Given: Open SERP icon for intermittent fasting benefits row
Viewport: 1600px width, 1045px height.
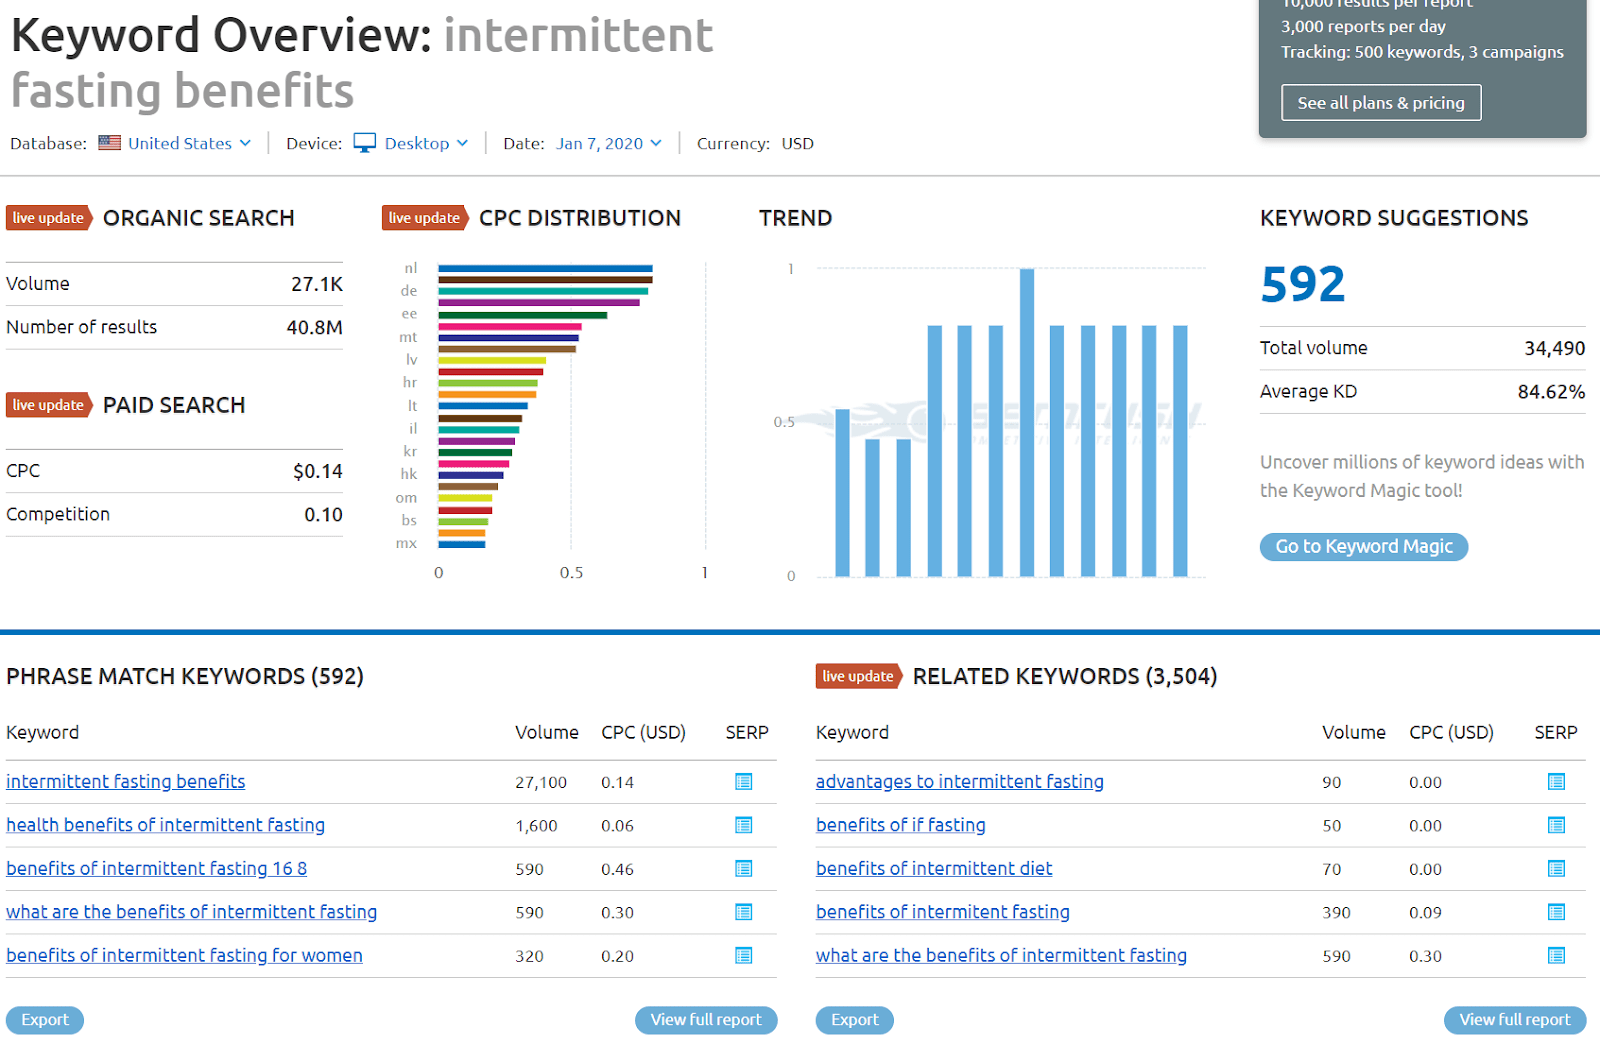Looking at the screenshot, I should [743, 782].
